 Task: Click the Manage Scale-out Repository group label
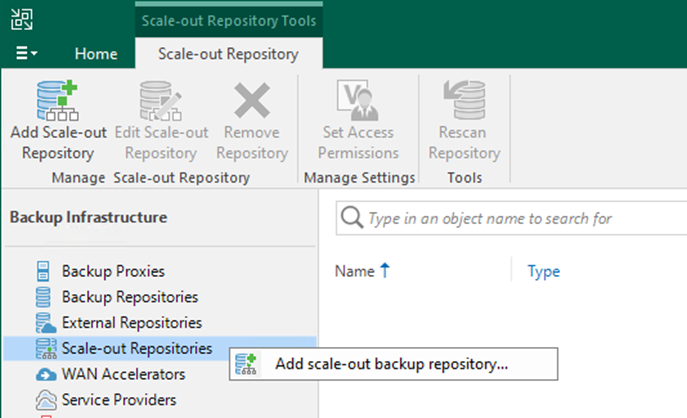pyautogui.click(x=151, y=178)
